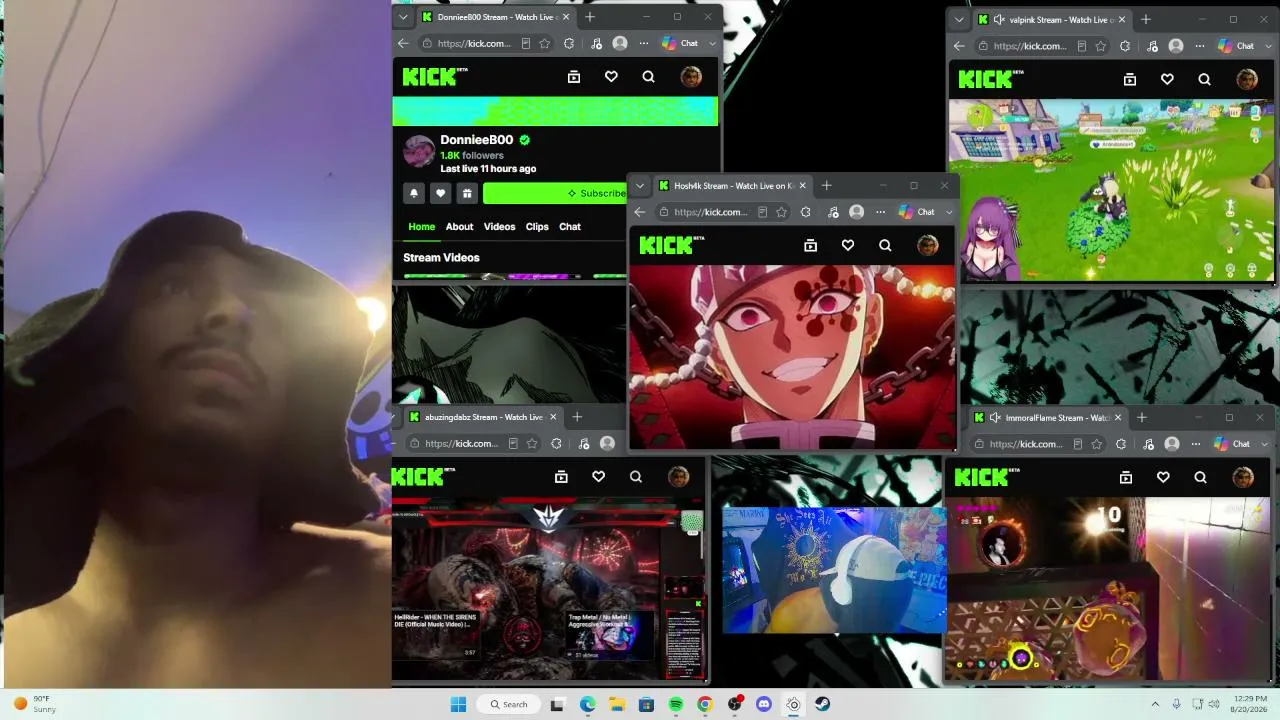Open a new tab in the DonnieeB00 window
Viewport: 1280px width, 720px height.
(590, 17)
